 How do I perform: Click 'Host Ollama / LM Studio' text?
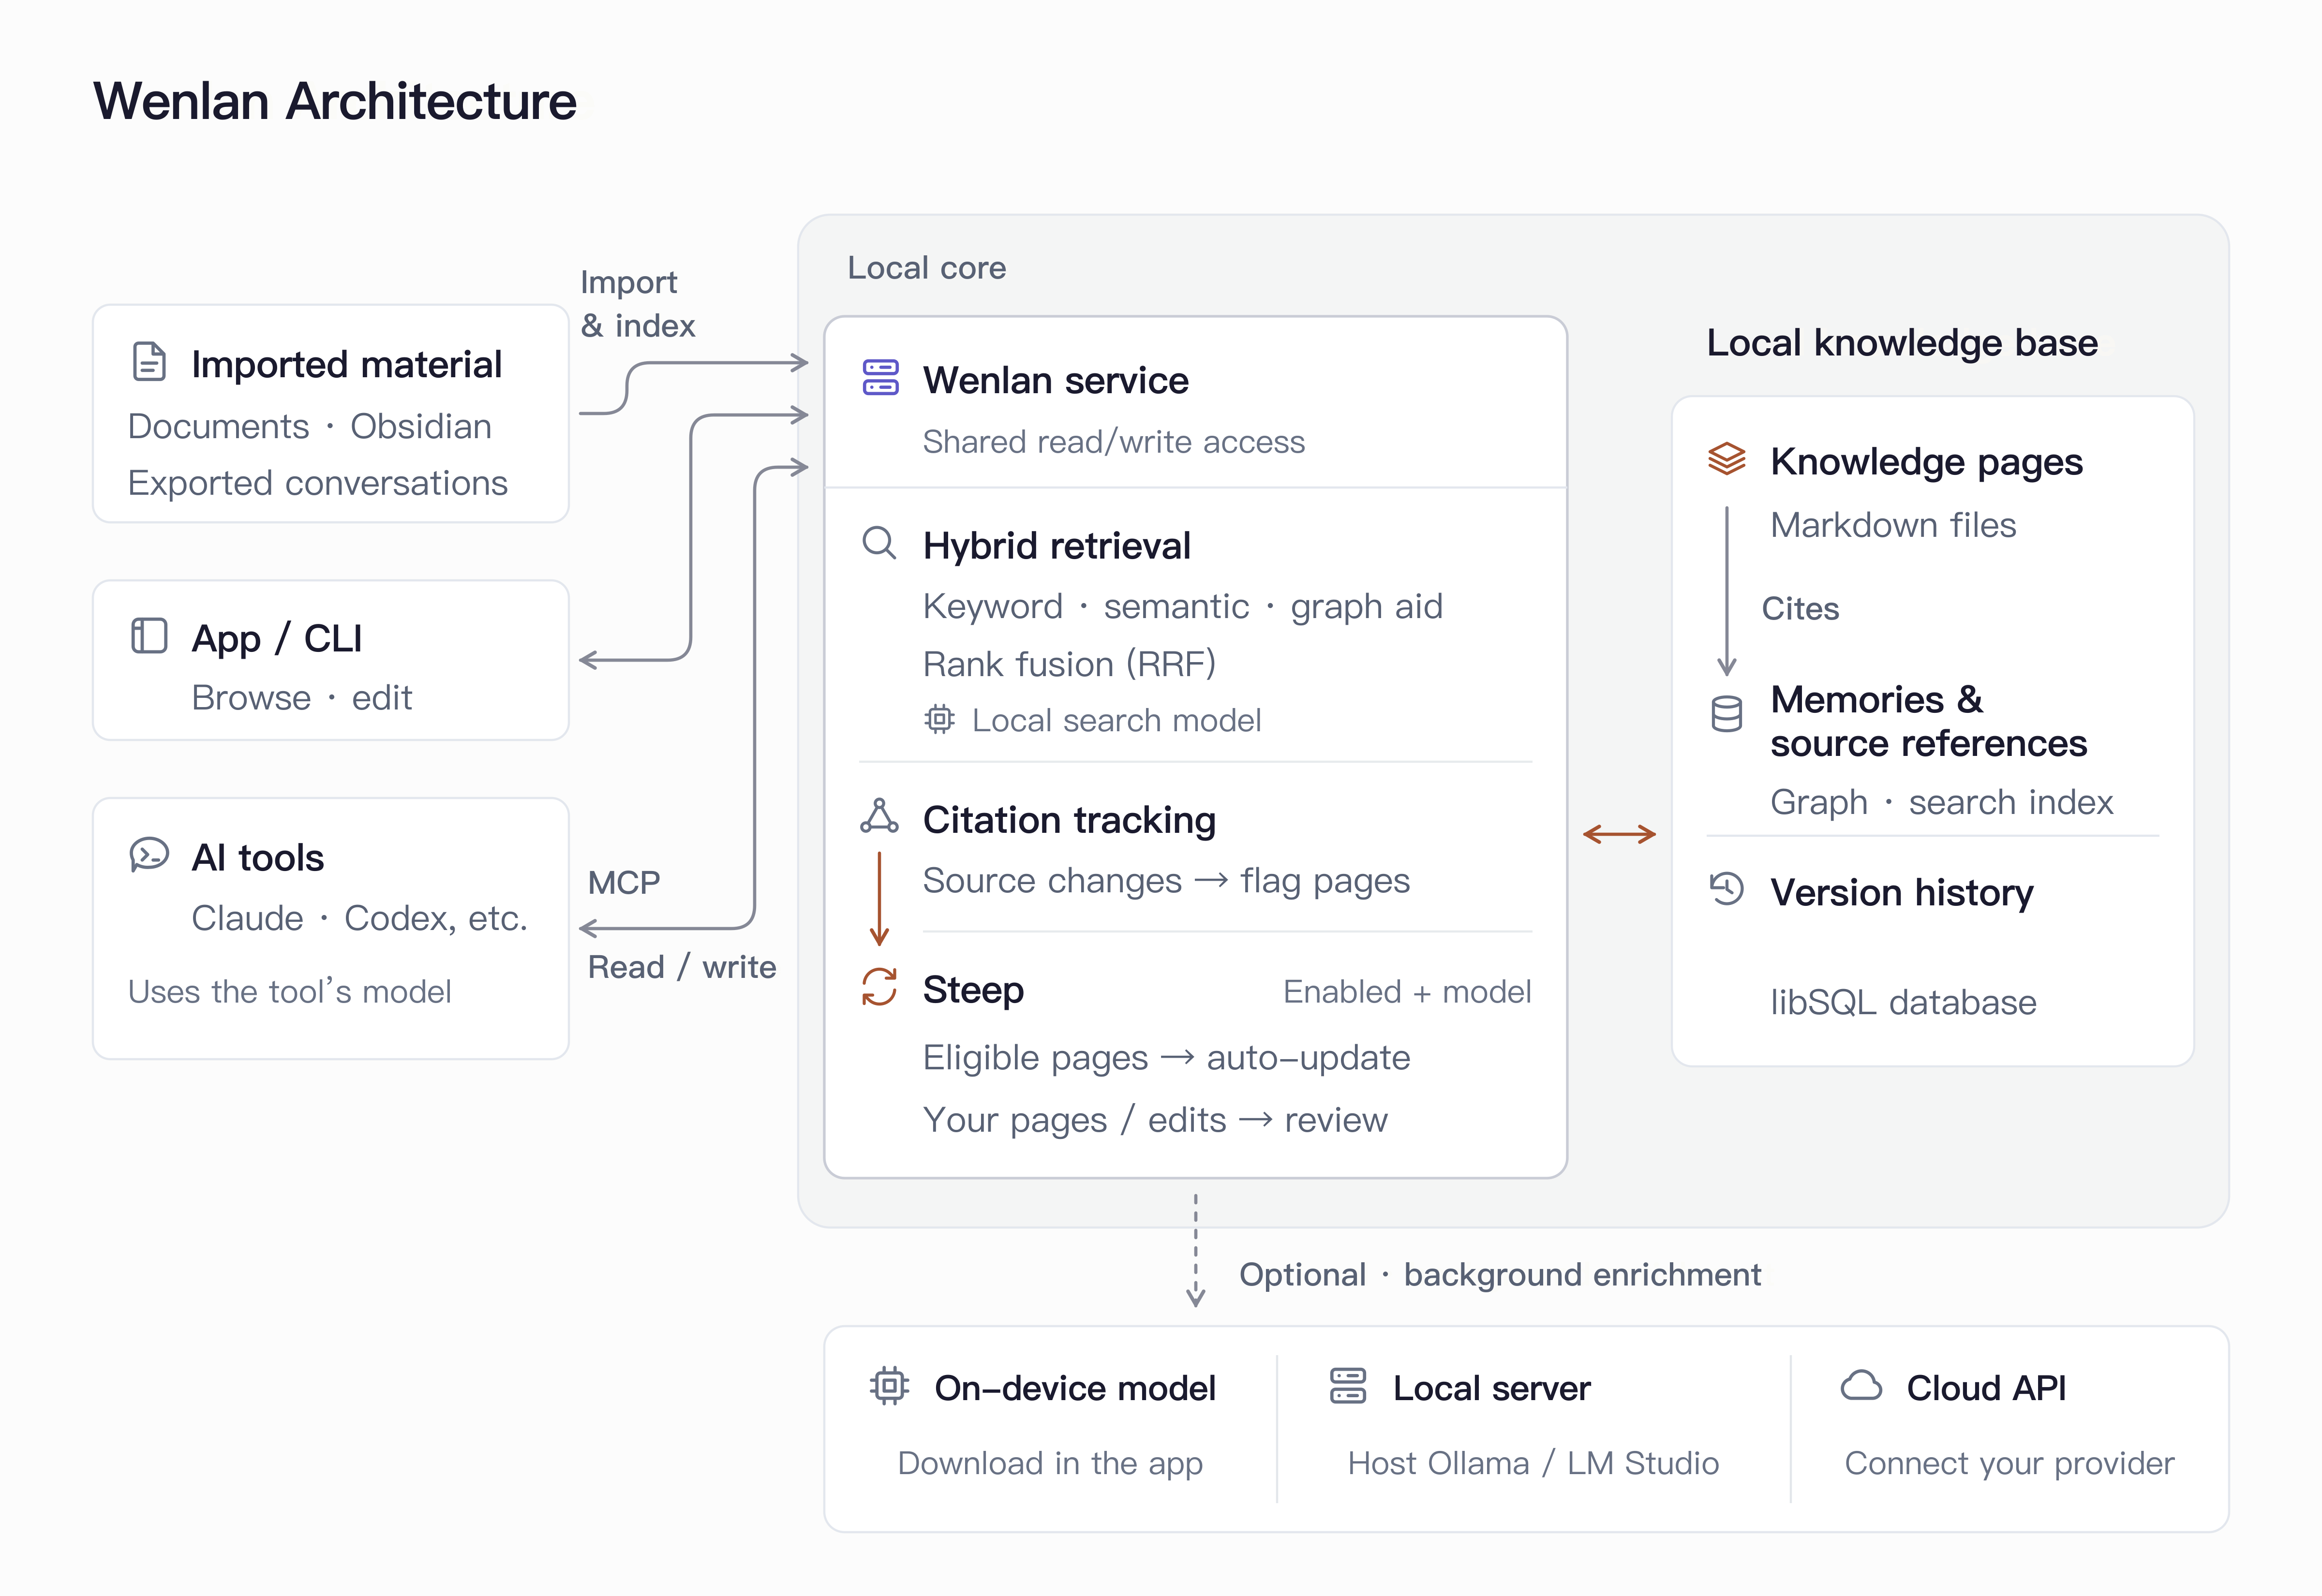tap(1533, 1463)
